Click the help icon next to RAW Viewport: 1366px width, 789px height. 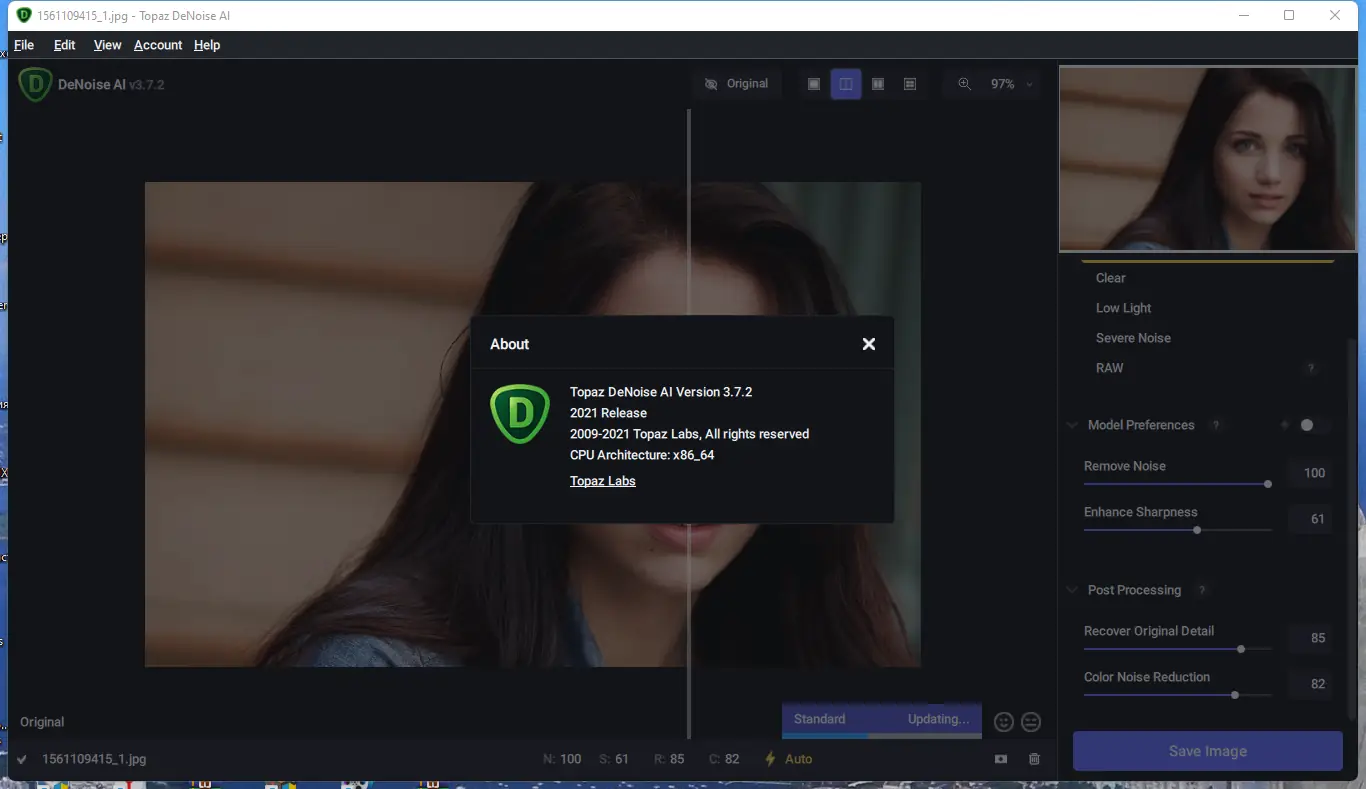tap(1311, 369)
